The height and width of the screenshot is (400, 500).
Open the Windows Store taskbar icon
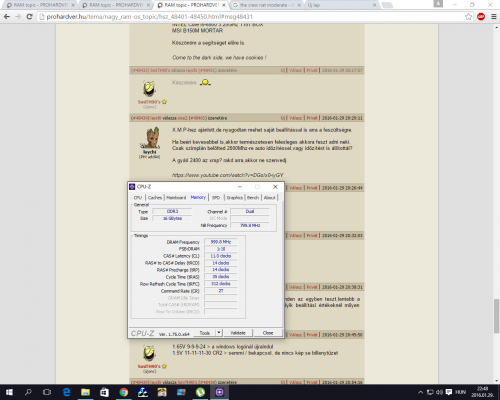104,392
